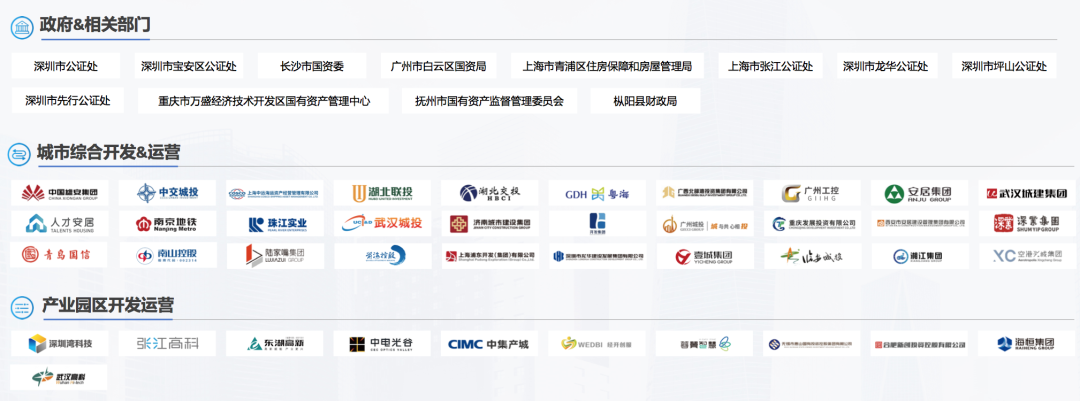Image resolution: width=1080 pixels, height=401 pixels.
Task: Click the 合肥高创投资控股有限公司 logo
Action: tap(919, 343)
